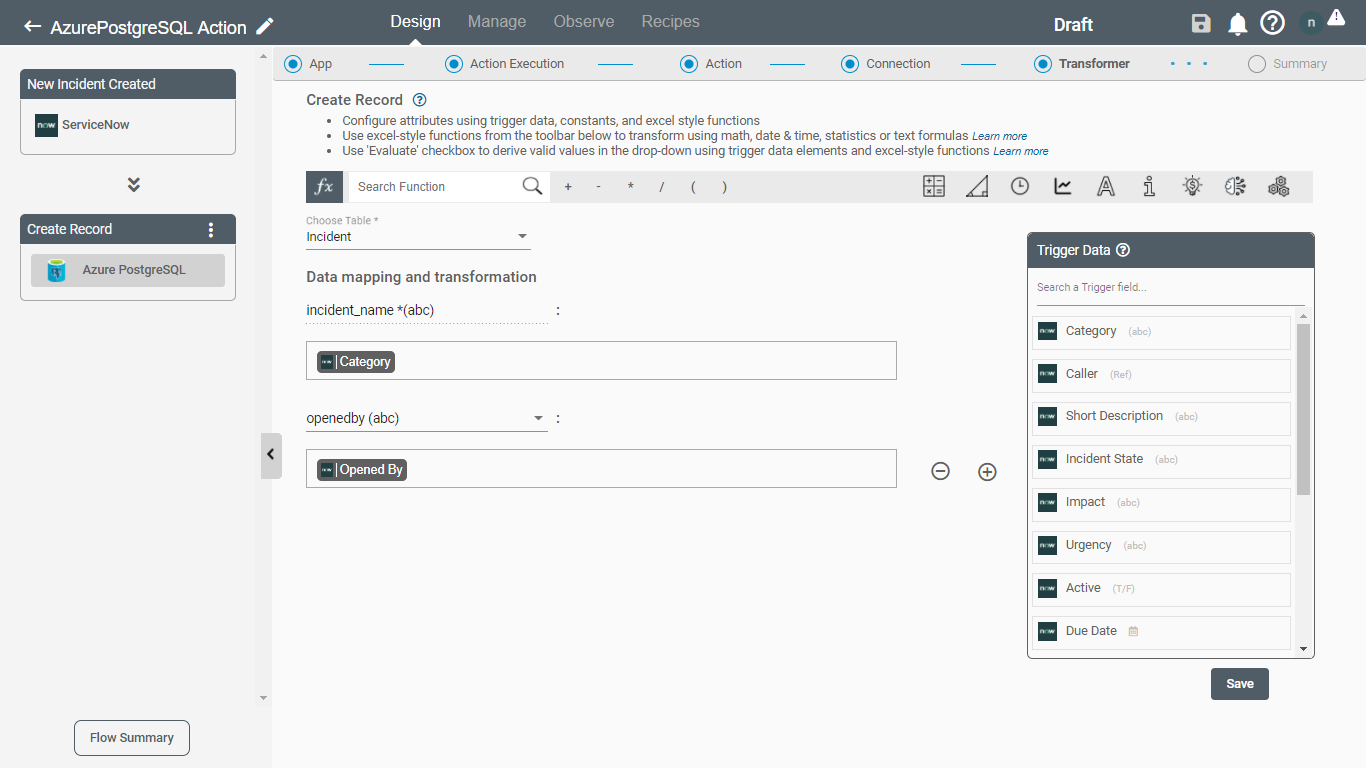Viewport: 1366px width, 768px height.
Task: Select the Incident State trigger field
Action: coord(1161,460)
